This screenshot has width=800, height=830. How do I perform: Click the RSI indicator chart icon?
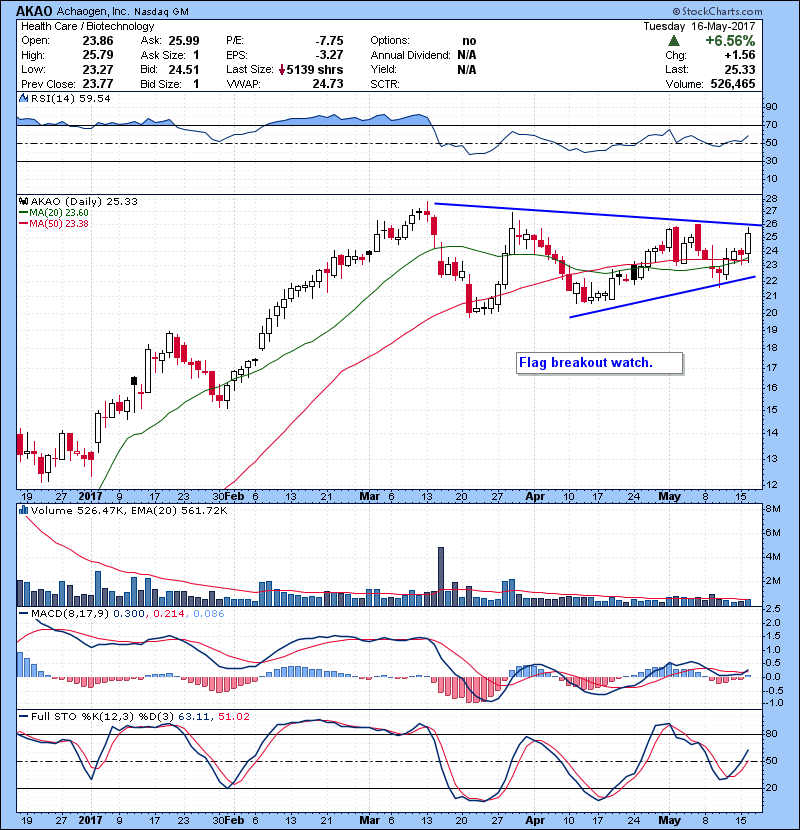(23, 98)
